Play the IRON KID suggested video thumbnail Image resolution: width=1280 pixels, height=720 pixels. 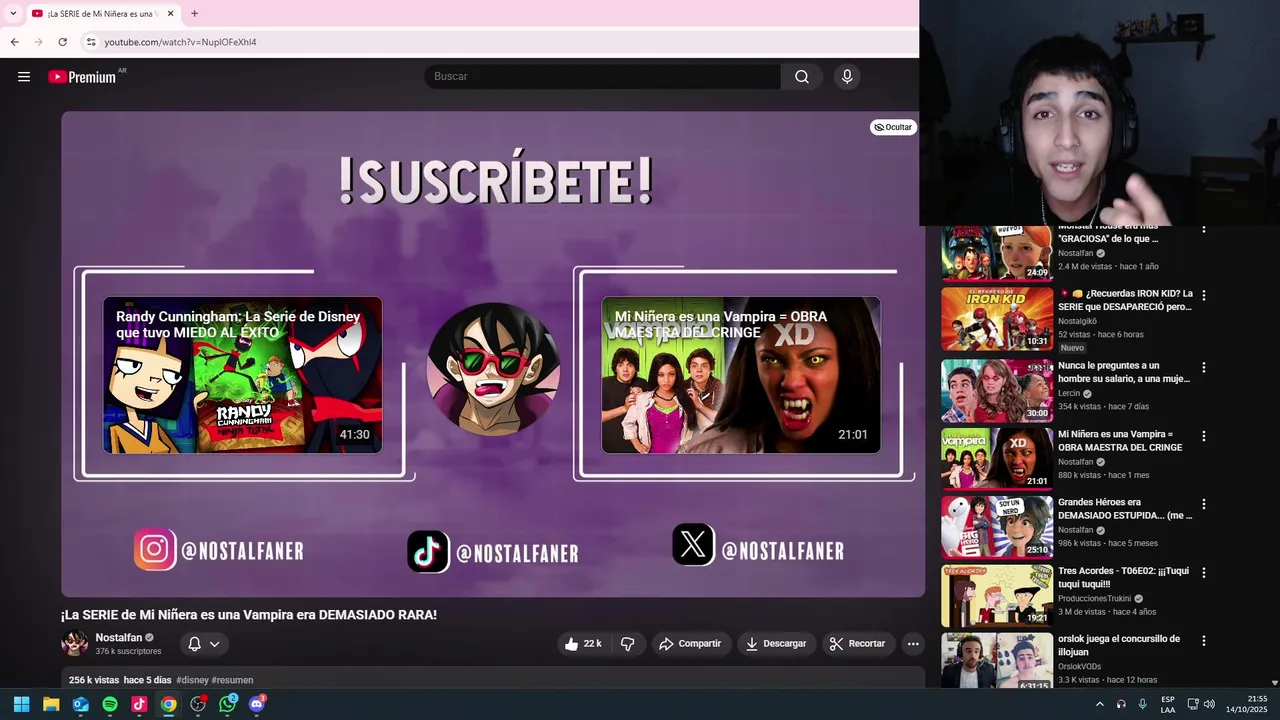pos(997,319)
